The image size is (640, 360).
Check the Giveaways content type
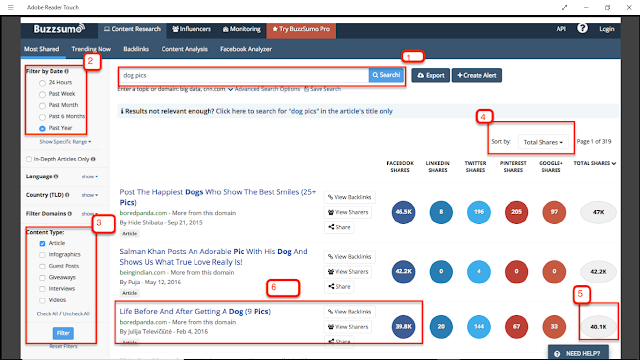coord(42,278)
